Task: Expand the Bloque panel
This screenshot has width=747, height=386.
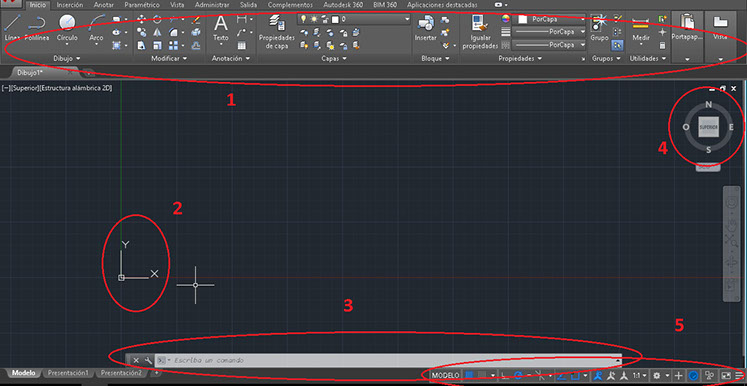Action: click(436, 58)
